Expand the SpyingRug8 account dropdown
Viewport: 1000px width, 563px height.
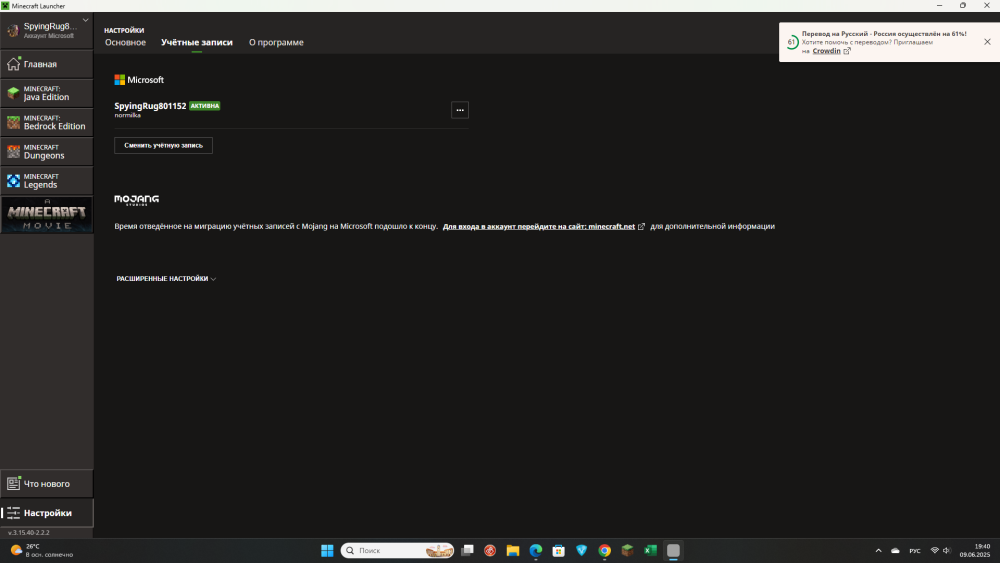[x=47, y=30]
